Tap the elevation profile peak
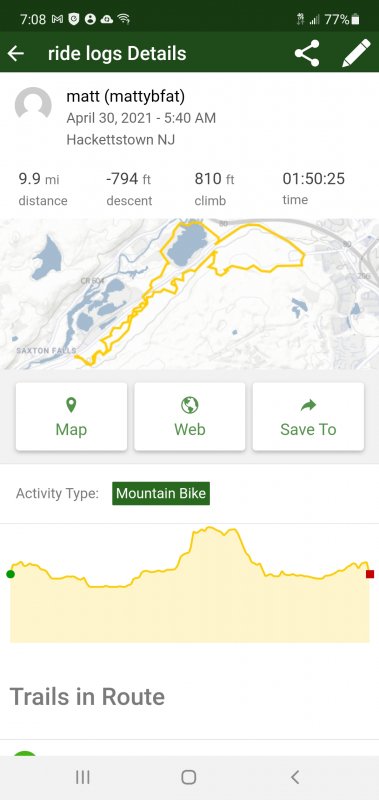Screen dimensions: 379x800 [210, 529]
